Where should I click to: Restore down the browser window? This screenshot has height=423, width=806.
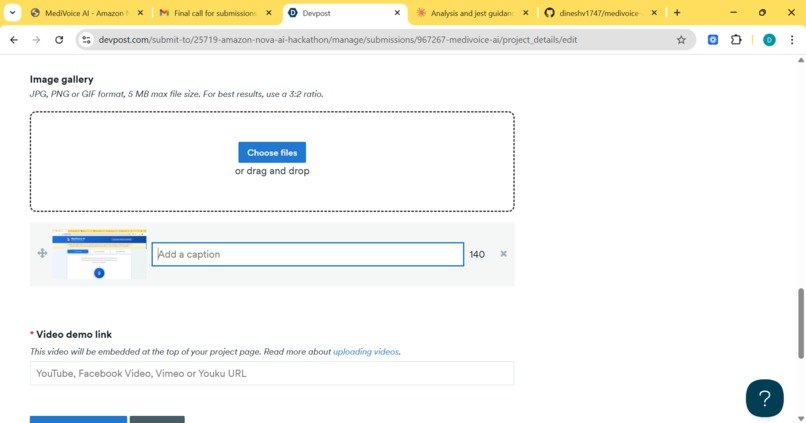click(762, 13)
